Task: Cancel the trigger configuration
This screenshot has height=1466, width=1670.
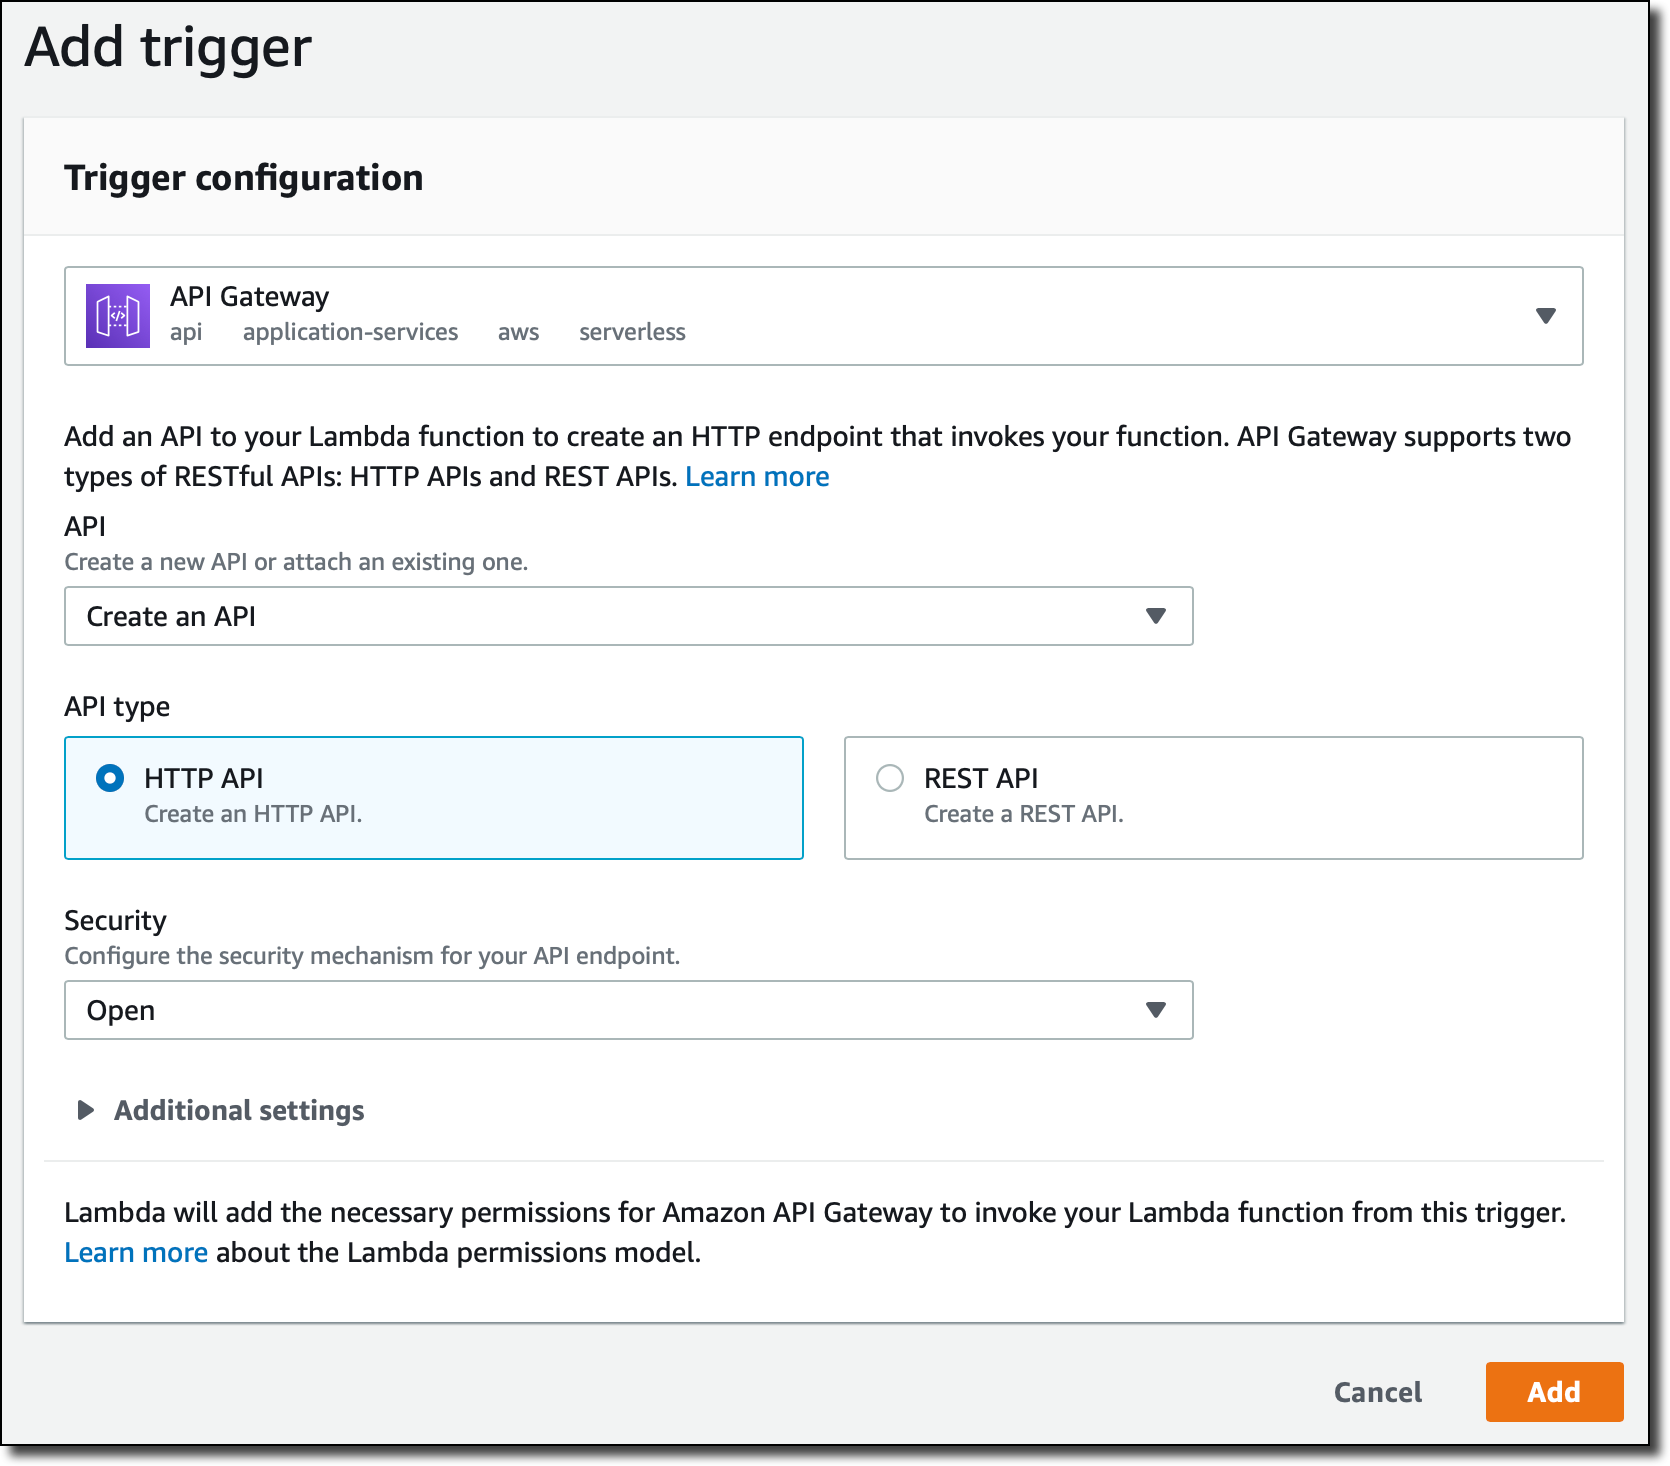Action: [1377, 1392]
